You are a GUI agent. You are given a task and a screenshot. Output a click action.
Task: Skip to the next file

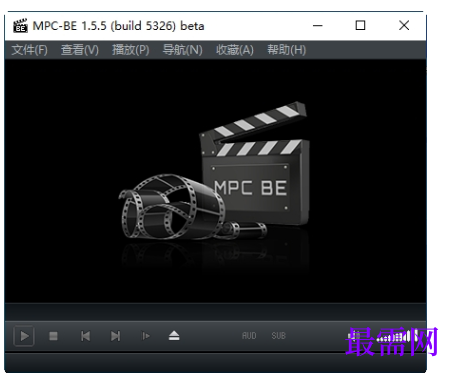(x=115, y=336)
